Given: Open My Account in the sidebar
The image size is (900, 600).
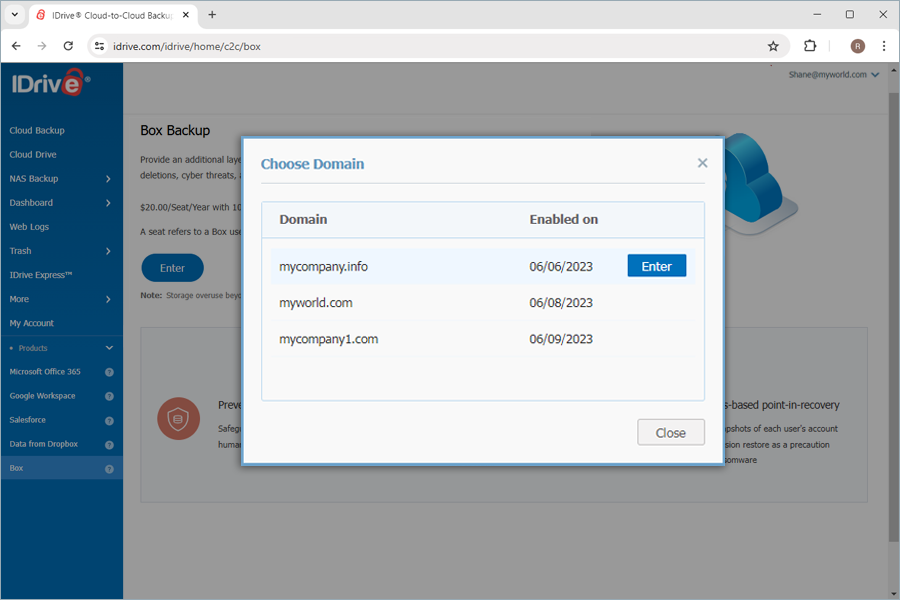Looking at the screenshot, I should [x=32, y=323].
